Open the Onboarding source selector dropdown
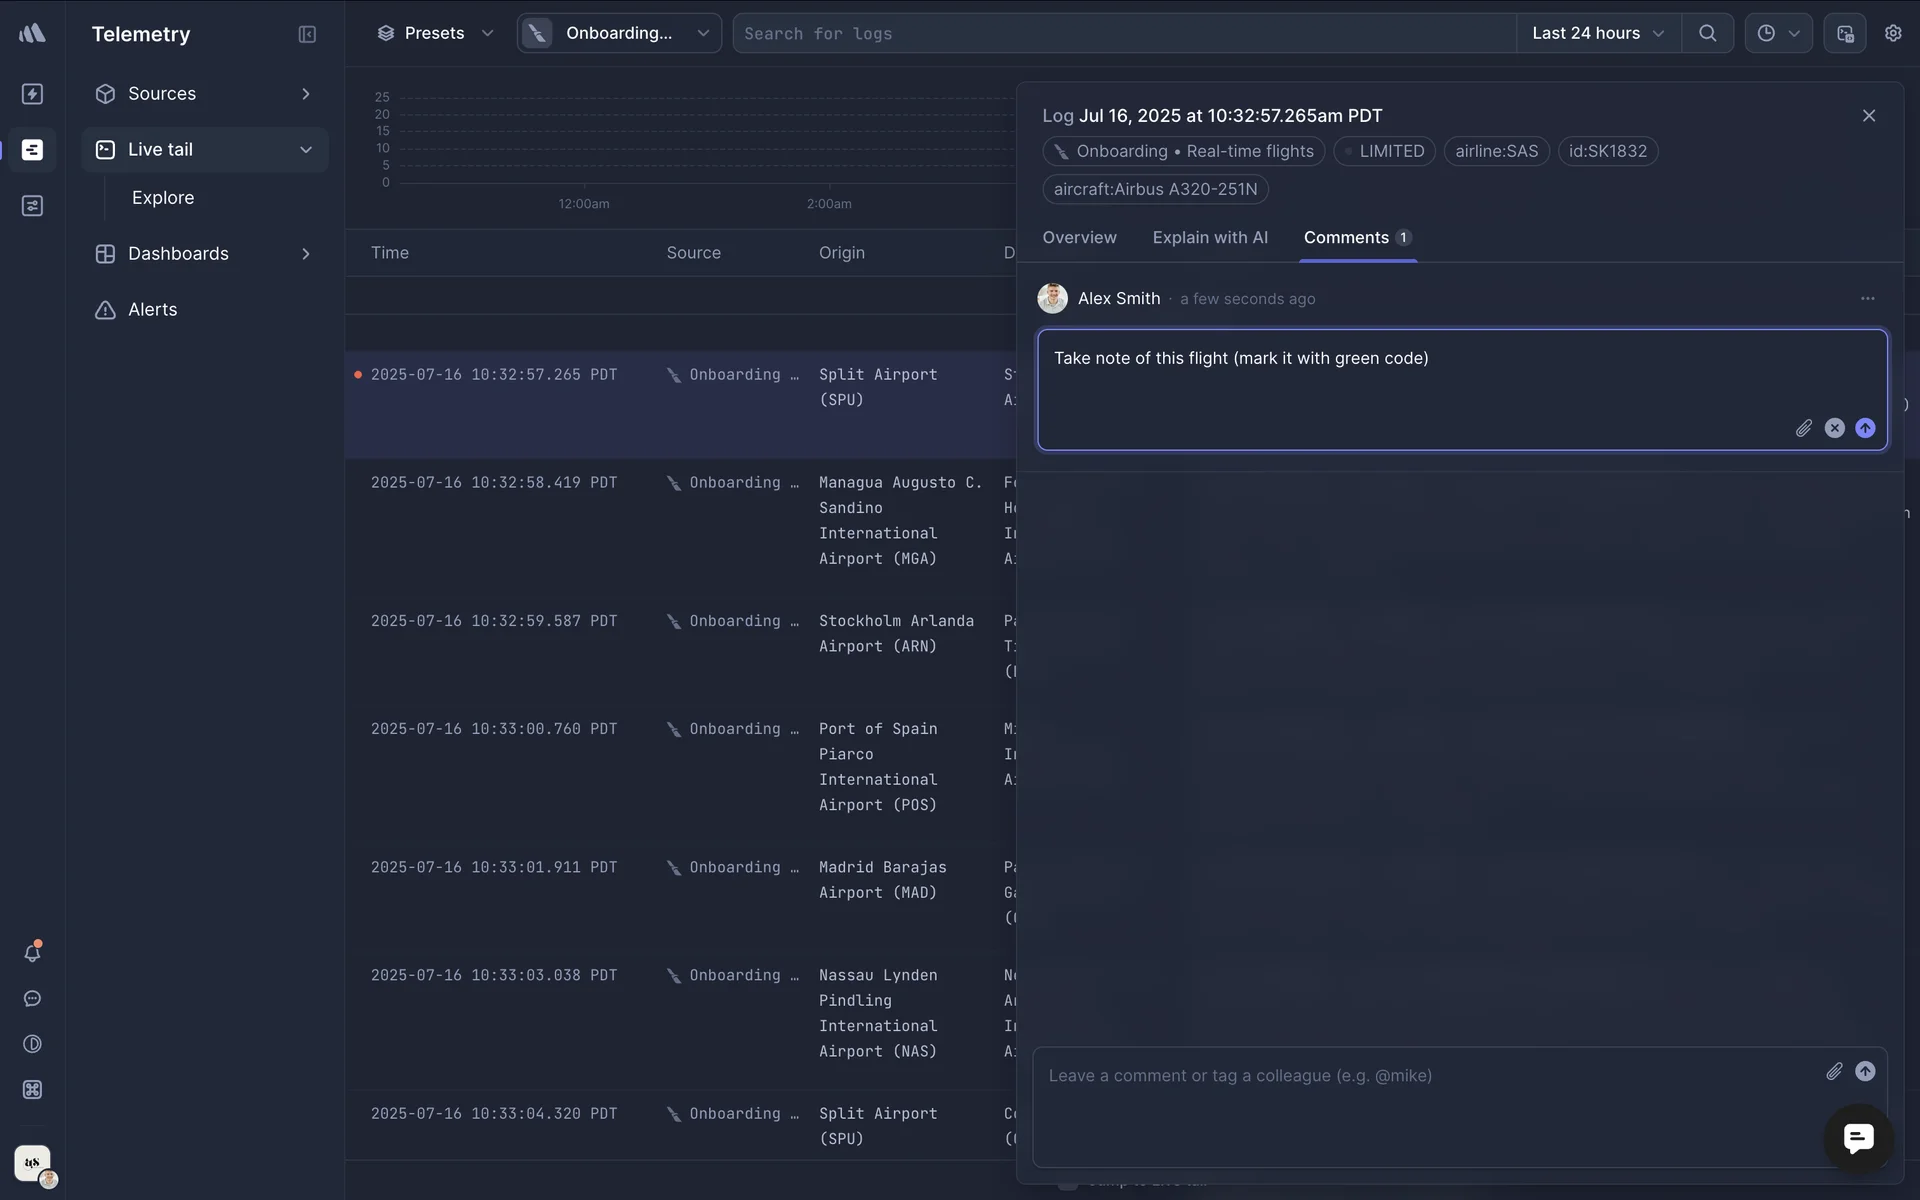The height and width of the screenshot is (1200, 1920). coord(619,33)
